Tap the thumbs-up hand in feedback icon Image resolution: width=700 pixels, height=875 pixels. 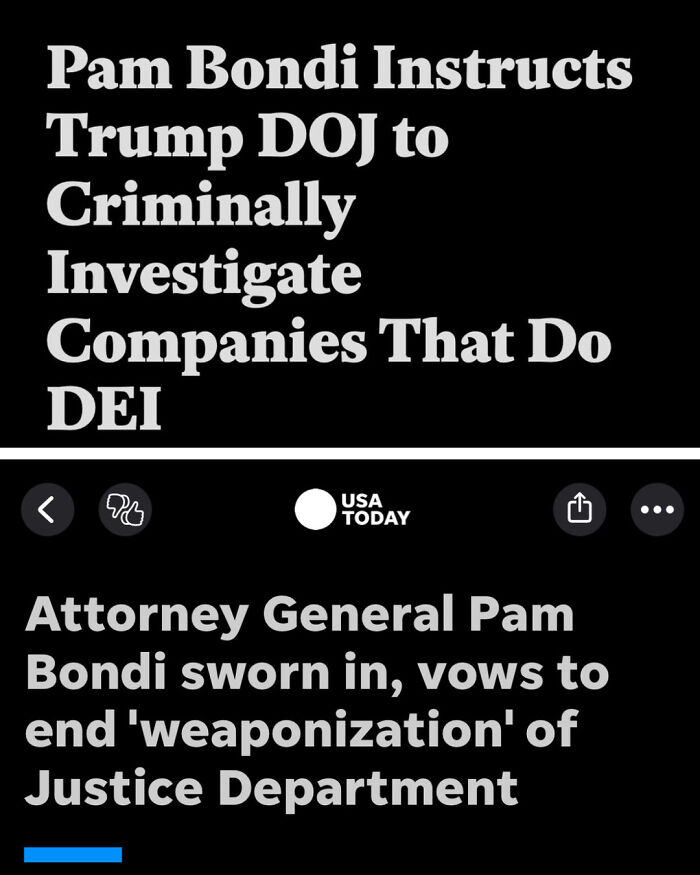pyautogui.click(x=134, y=515)
